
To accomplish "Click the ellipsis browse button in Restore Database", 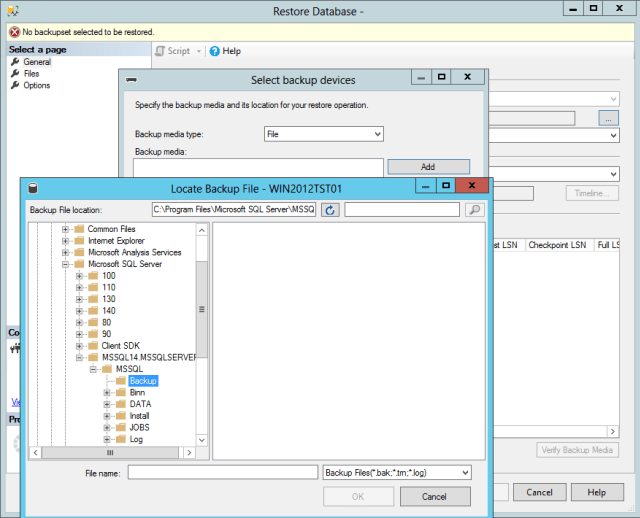I will click(x=608, y=118).
